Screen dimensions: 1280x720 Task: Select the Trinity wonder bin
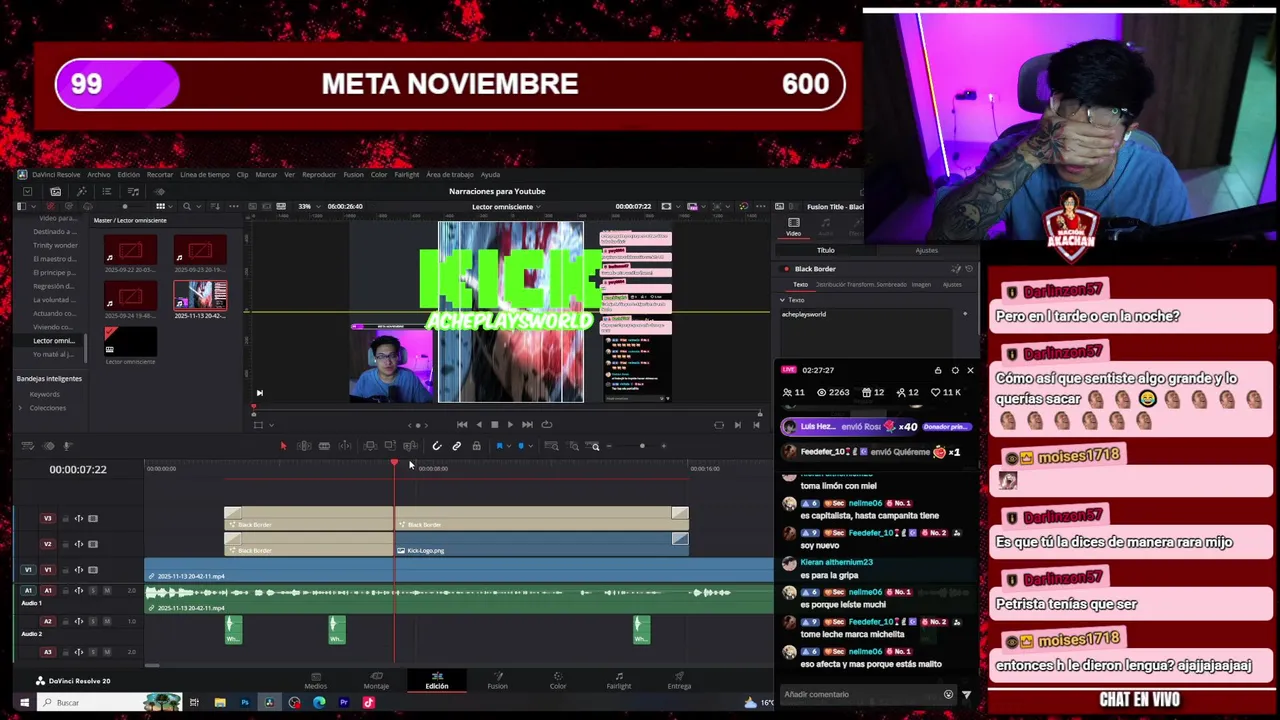[x=55, y=245]
